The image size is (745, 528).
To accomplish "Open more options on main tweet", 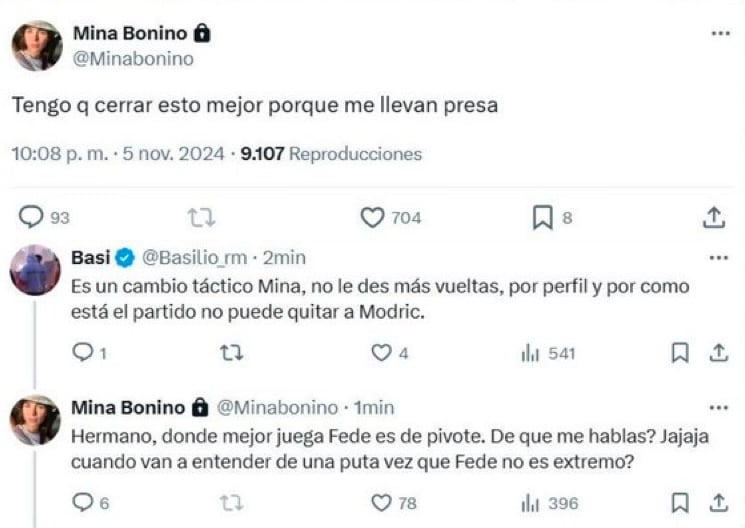I will [720, 33].
